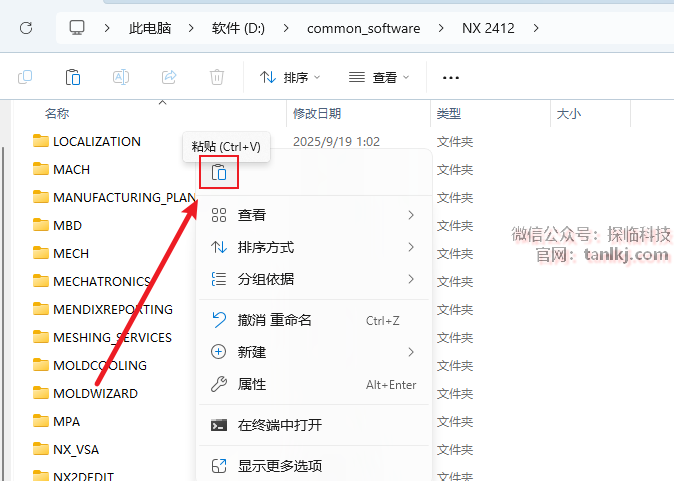Go to 软件 (D:) in address bar
Screen dimensions: 674x481
click(x=238, y=28)
